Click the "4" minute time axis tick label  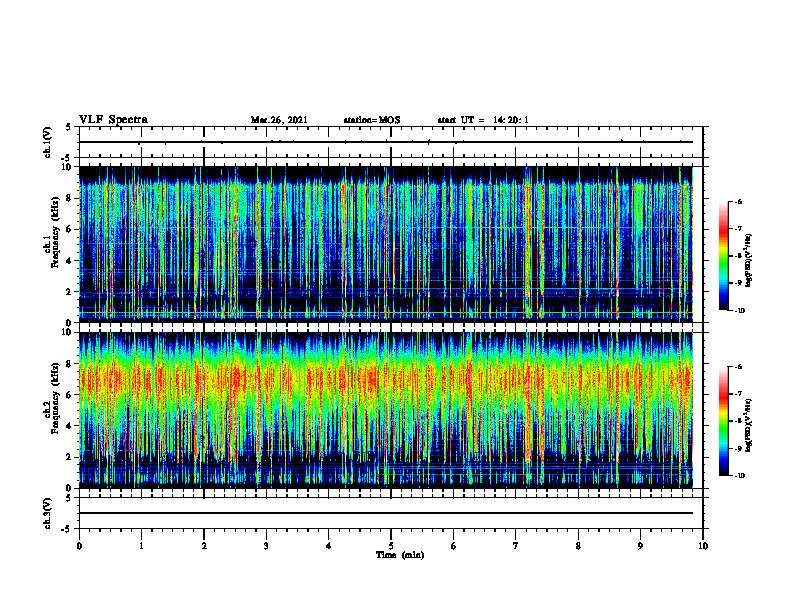(x=329, y=546)
